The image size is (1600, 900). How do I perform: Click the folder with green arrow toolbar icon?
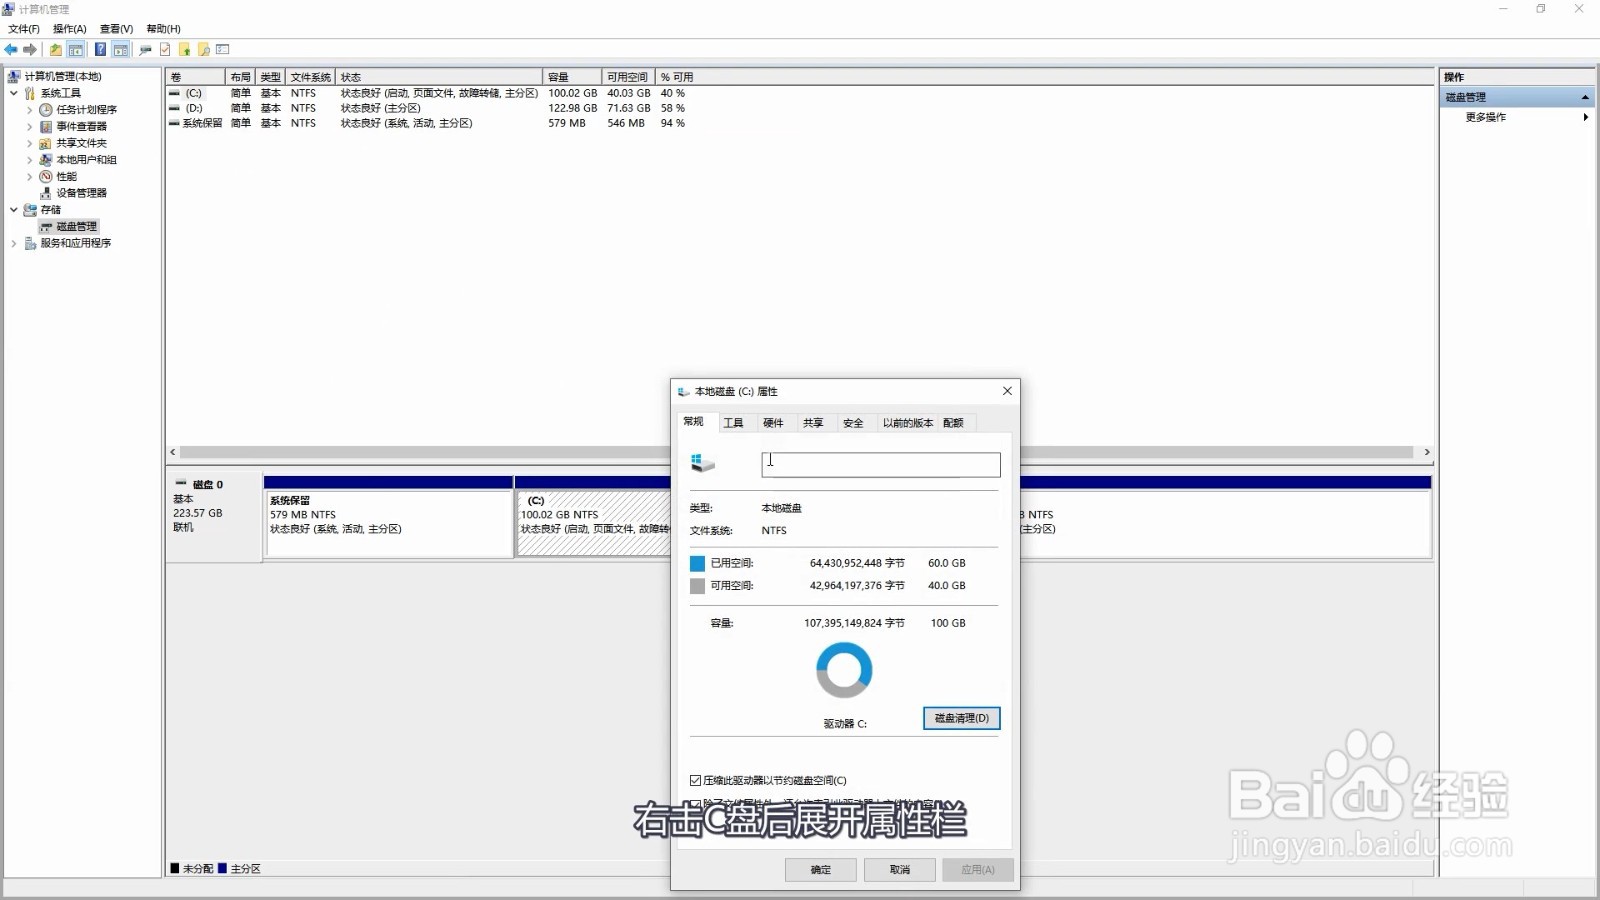click(184, 49)
